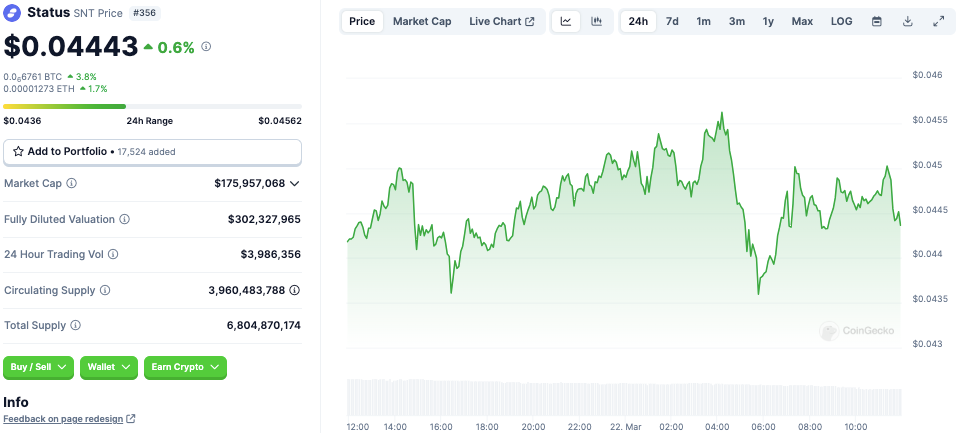Image resolution: width=960 pixels, height=433 pixels.
Task: Show Fully Diluted Valuation info icon
Action: click(124, 219)
